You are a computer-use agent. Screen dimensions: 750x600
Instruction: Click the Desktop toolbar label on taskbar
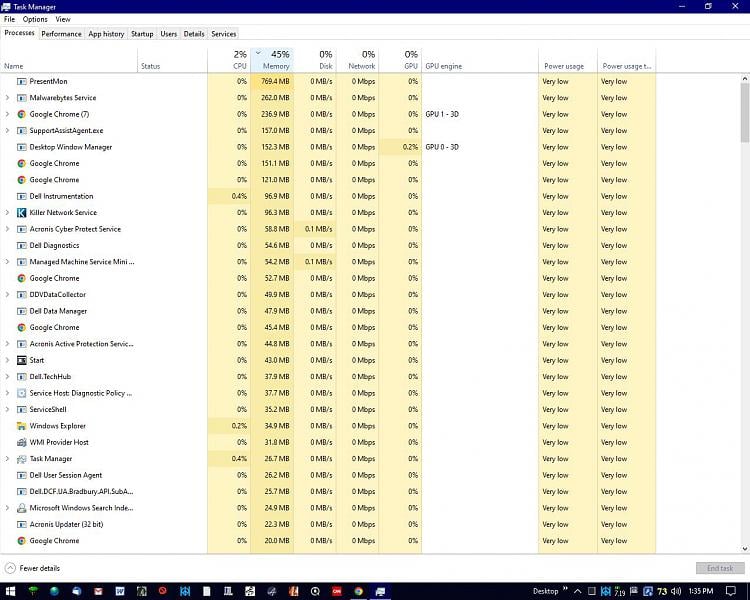pos(545,591)
